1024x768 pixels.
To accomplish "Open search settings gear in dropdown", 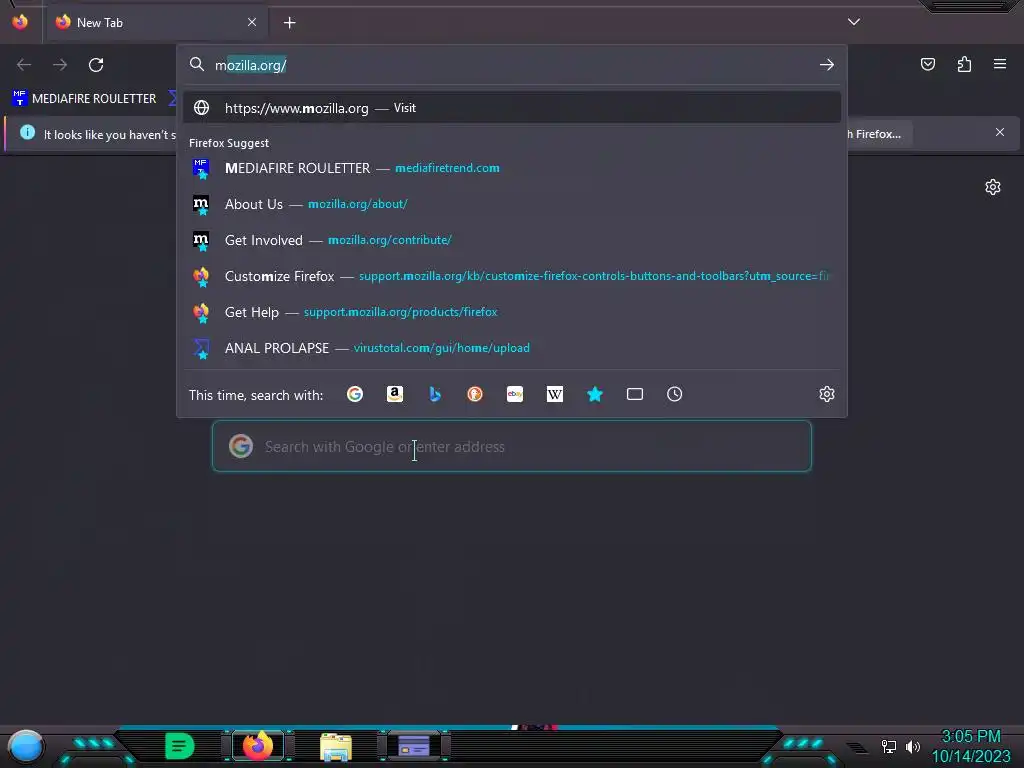I will (827, 394).
